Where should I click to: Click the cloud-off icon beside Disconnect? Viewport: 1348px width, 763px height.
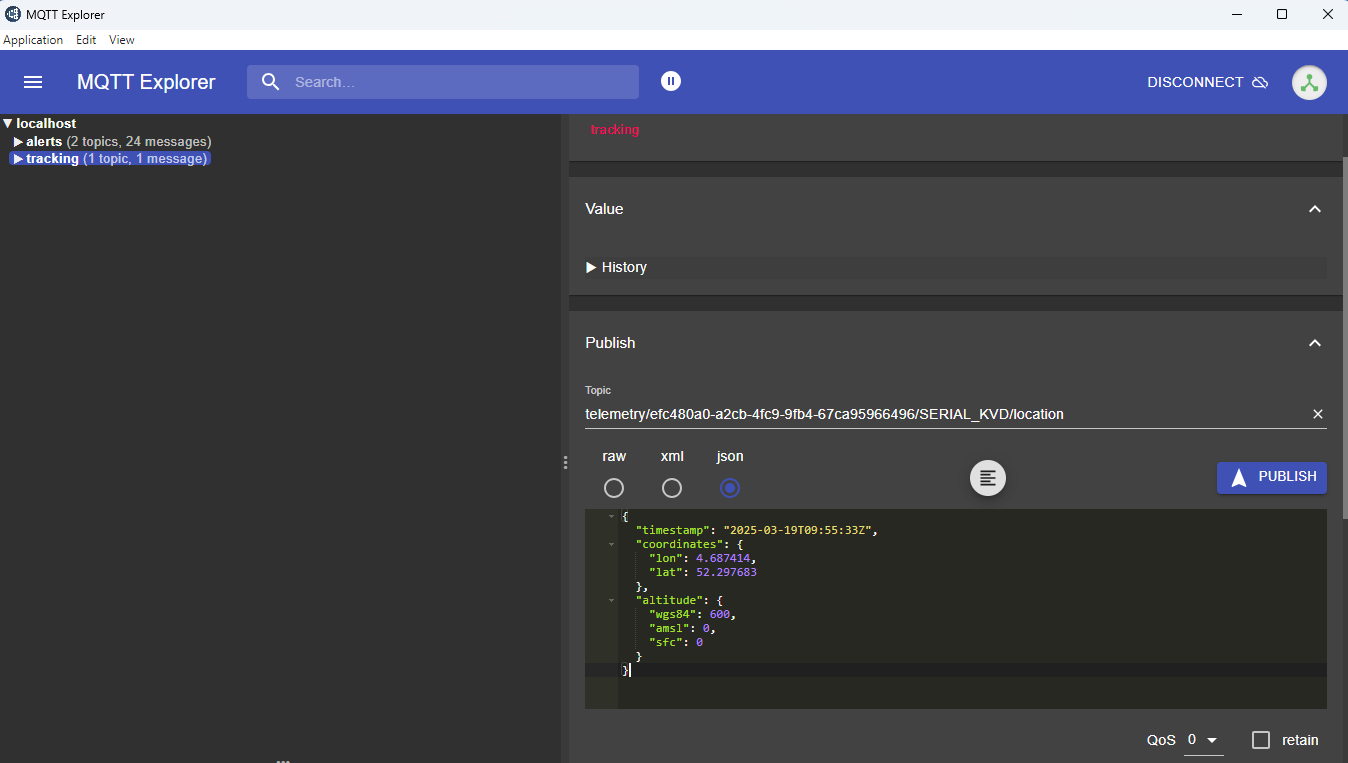[x=1260, y=82]
